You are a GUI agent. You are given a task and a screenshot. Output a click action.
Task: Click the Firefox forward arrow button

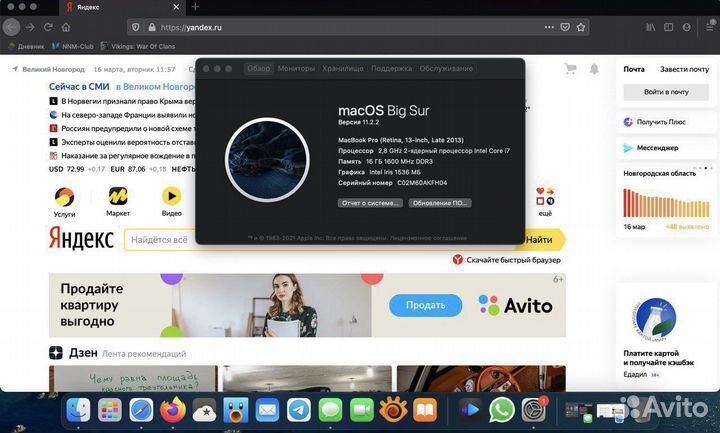(30, 28)
